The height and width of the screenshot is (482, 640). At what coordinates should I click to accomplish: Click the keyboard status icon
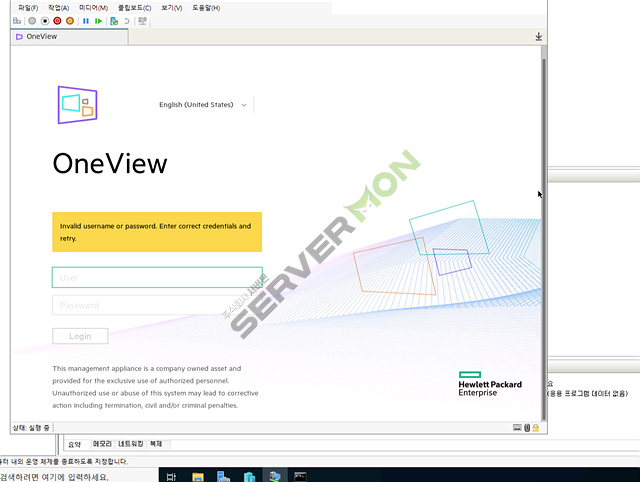517,427
